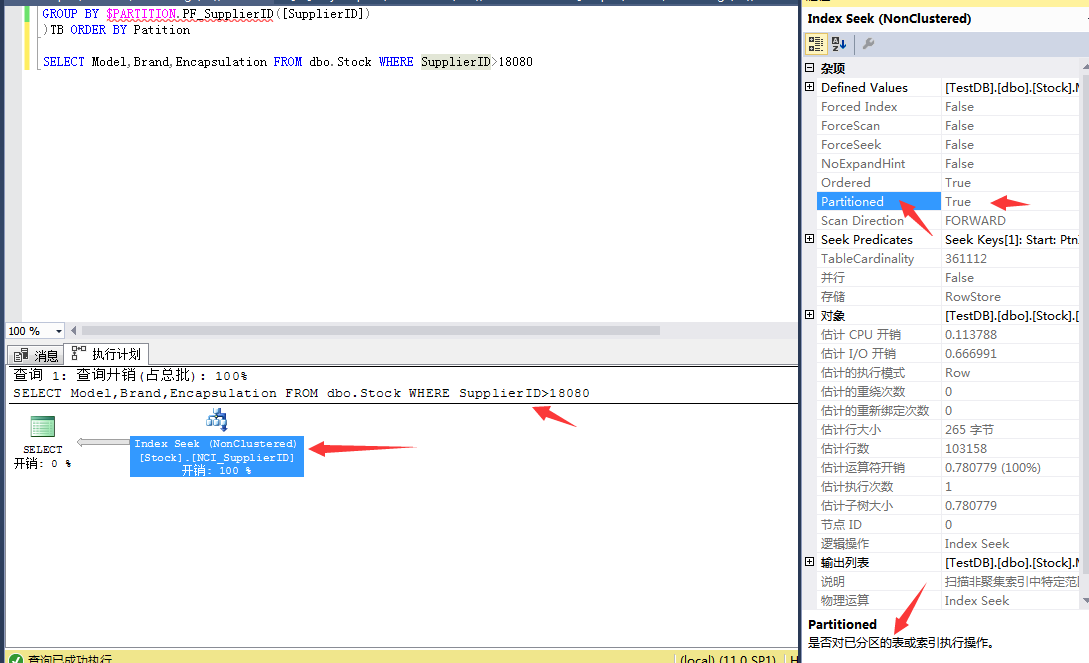Select the Partitioned property row

[852, 202]
